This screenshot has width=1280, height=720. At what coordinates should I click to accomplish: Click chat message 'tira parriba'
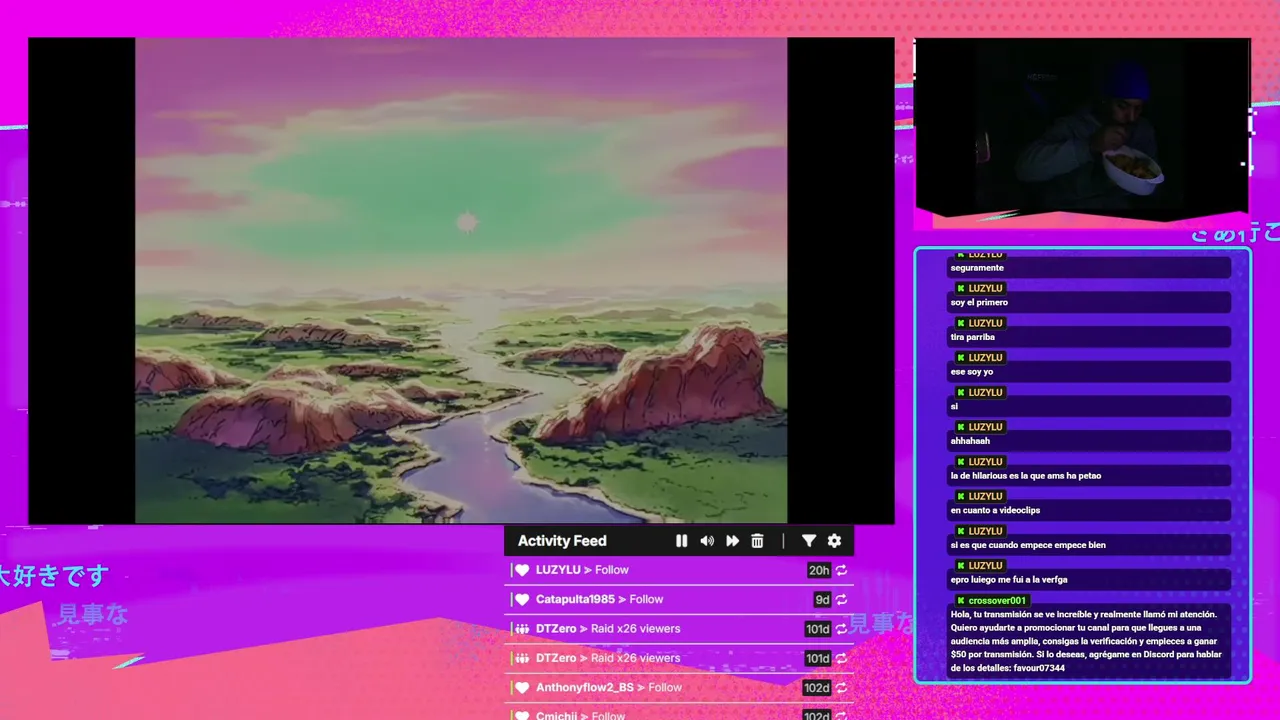[973, 337]
